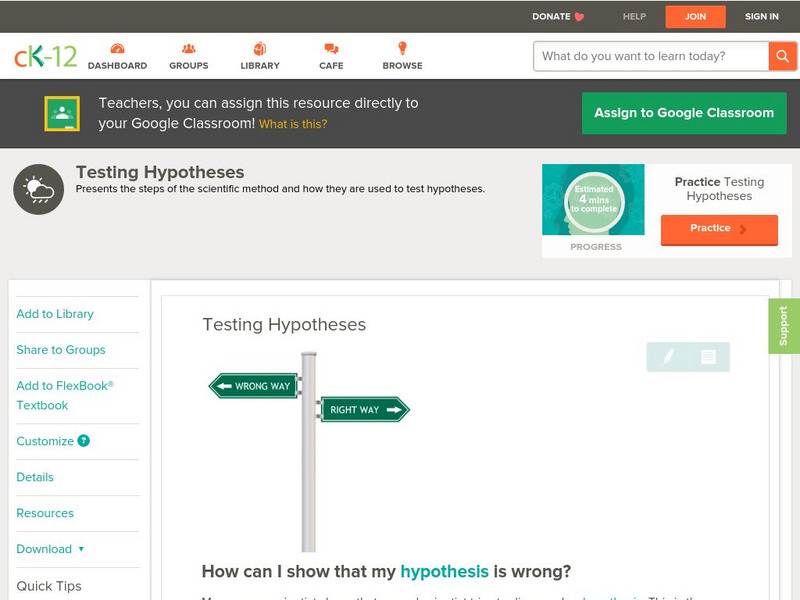
Task: Click the Customize help question mark icon
Action: (84, 441)
